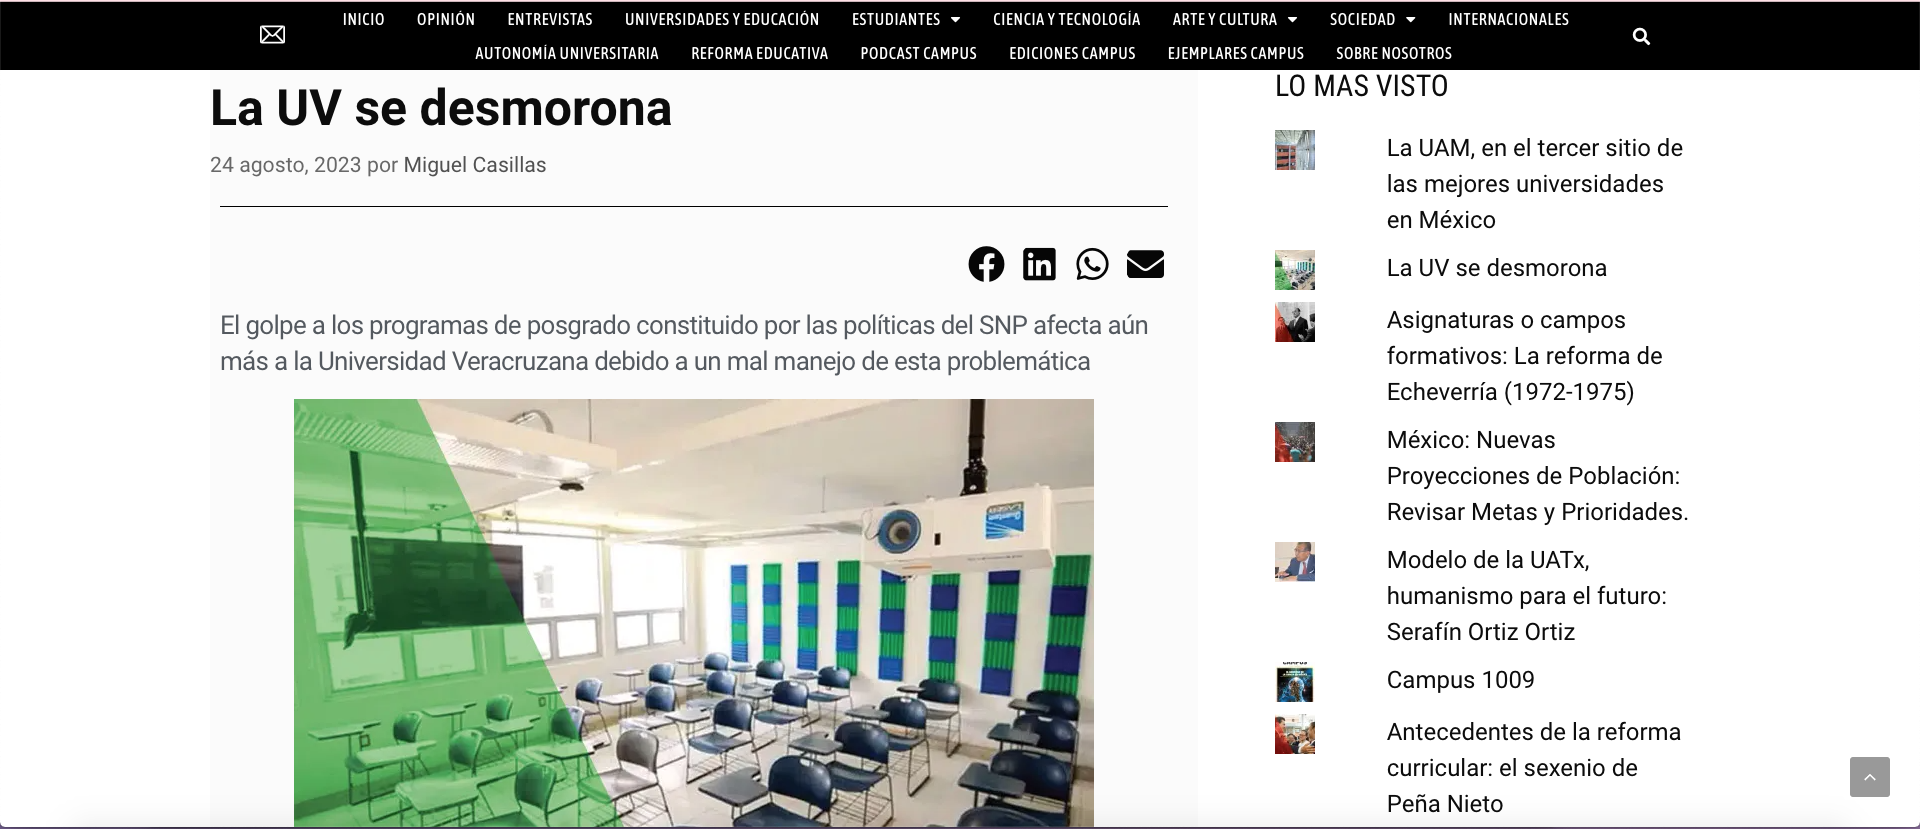
Task: Click the mail envelope icon in header
Action: pos(272,35)
